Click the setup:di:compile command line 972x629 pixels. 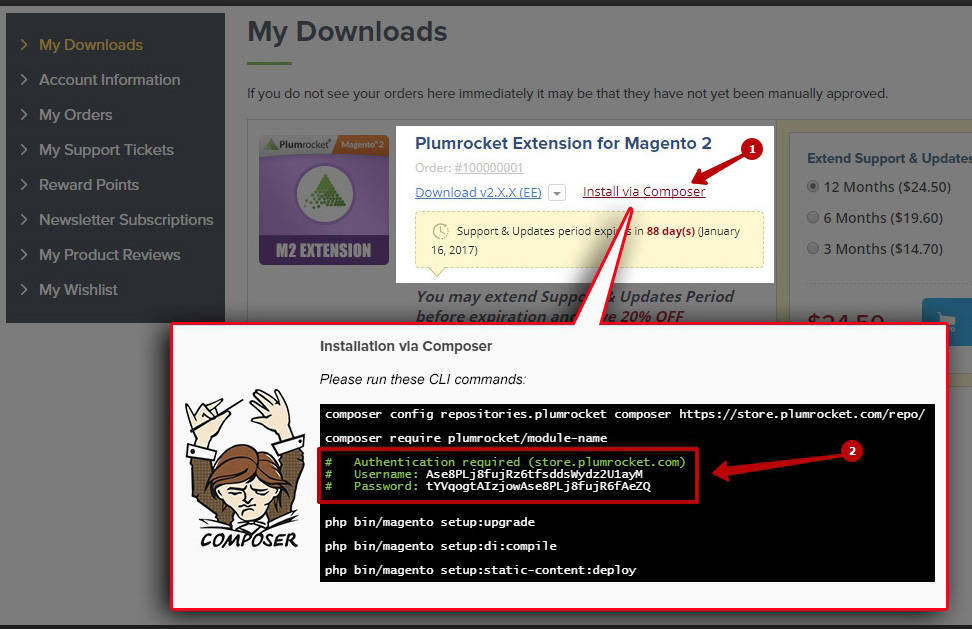441,546
